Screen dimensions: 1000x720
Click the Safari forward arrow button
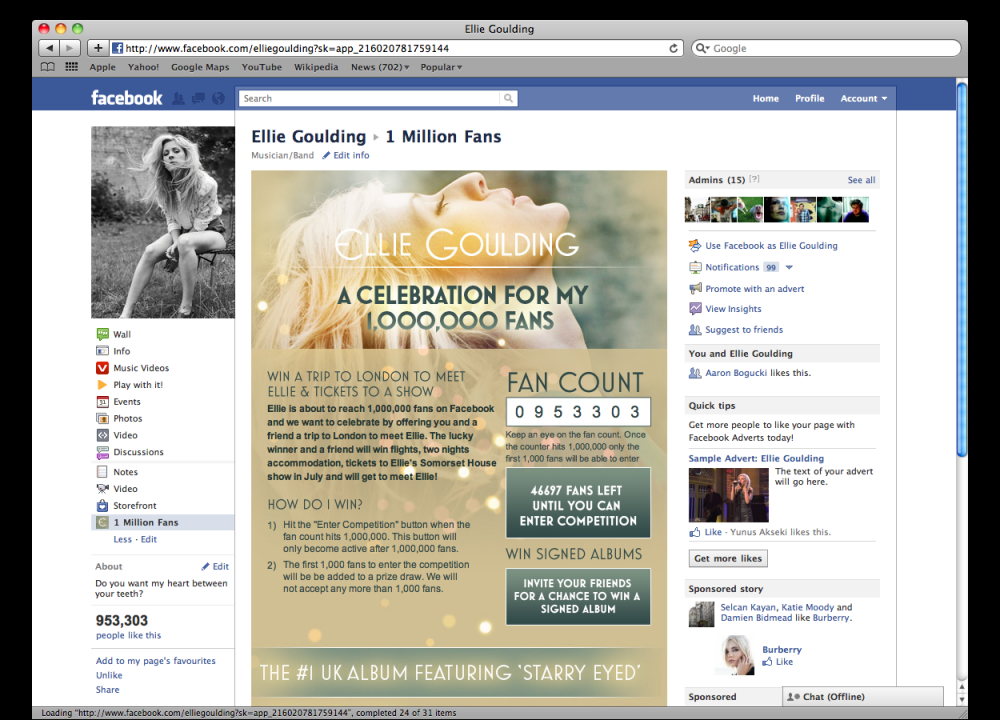coord(70,48)
